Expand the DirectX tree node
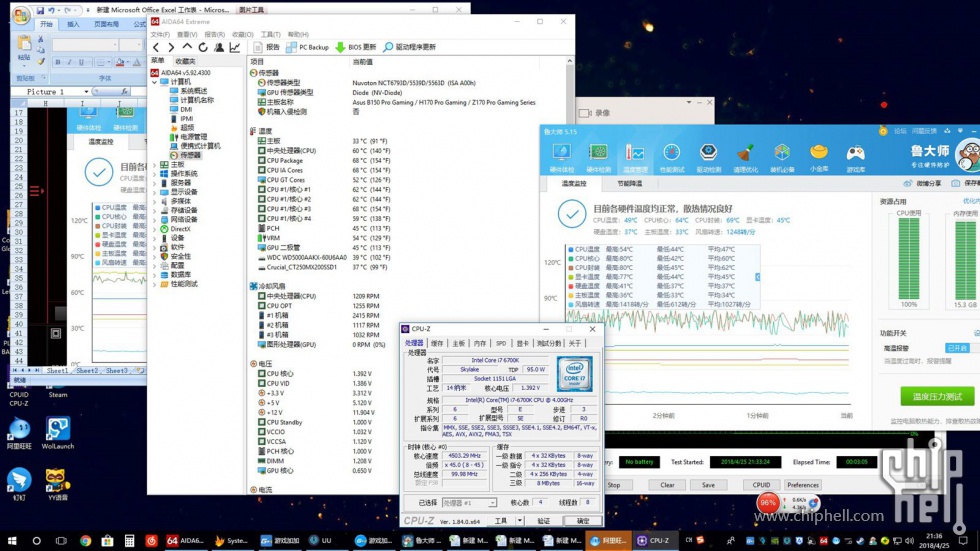Screen dimensions: 980x551 (154, 229)
